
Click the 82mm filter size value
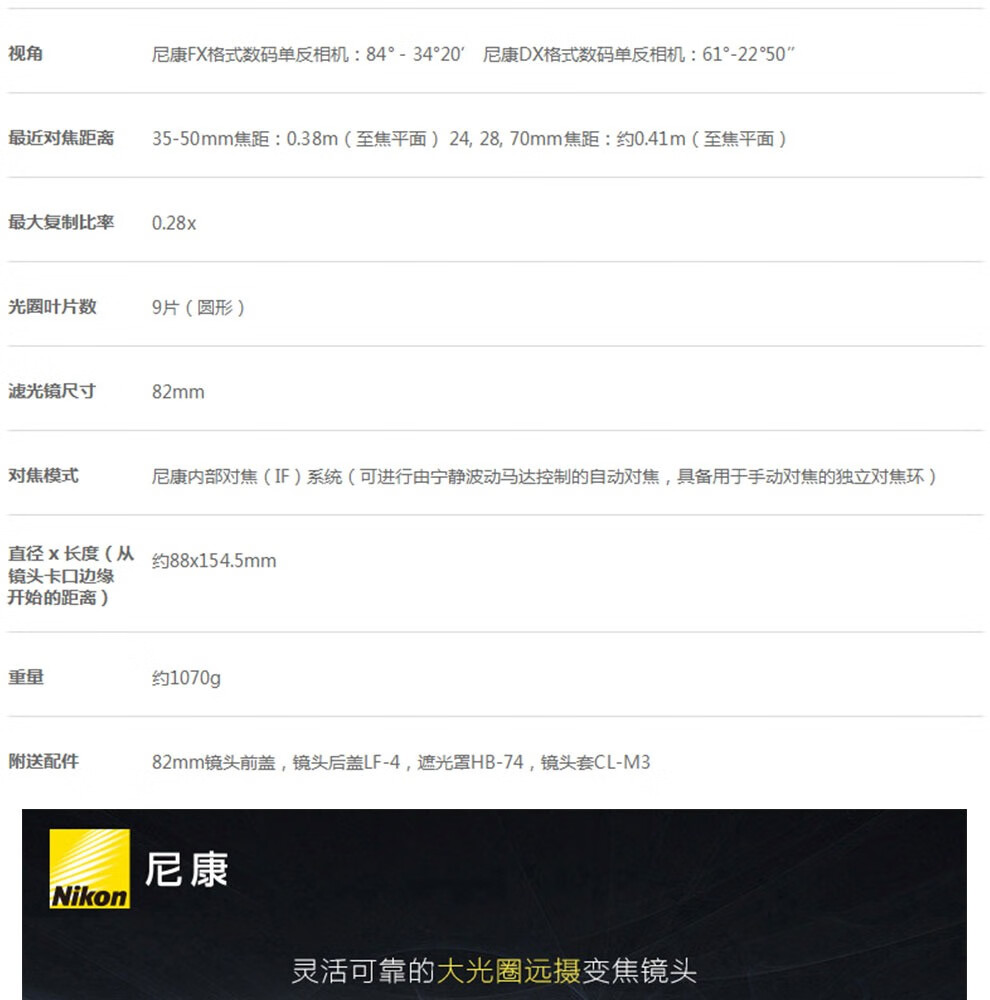tap(178, 392)
